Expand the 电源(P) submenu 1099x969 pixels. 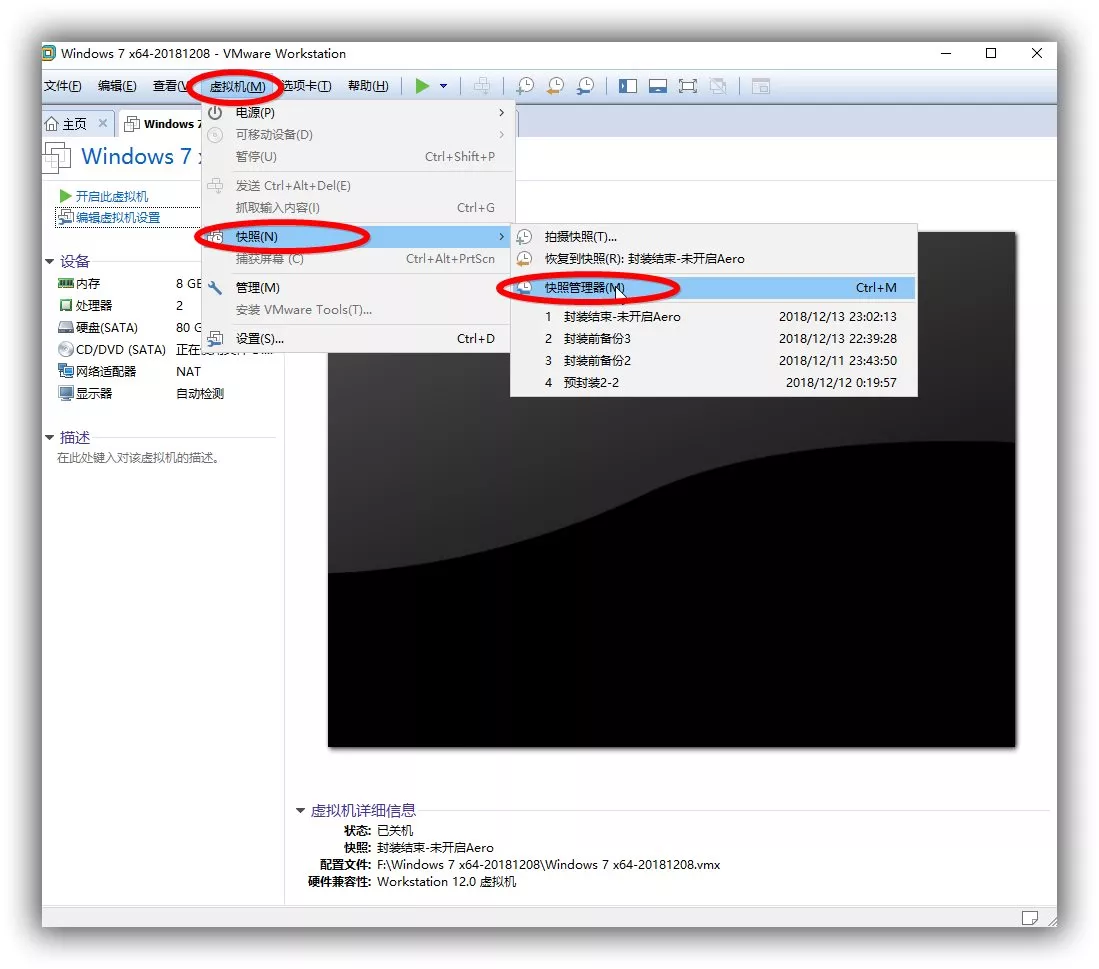coord(358,112)
